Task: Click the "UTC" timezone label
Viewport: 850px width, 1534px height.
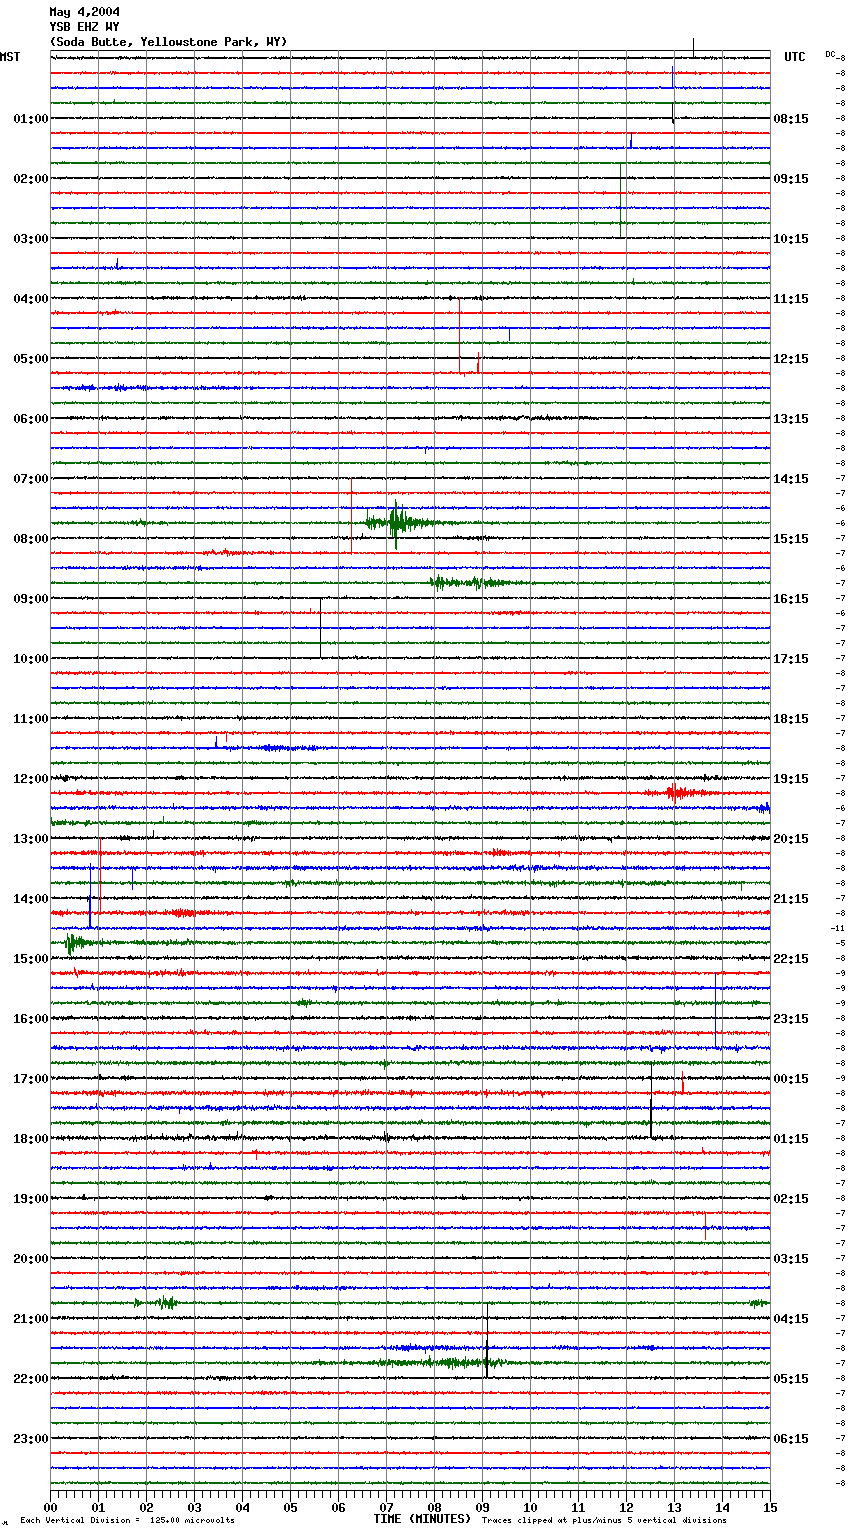Action: (x=795, y=57)
